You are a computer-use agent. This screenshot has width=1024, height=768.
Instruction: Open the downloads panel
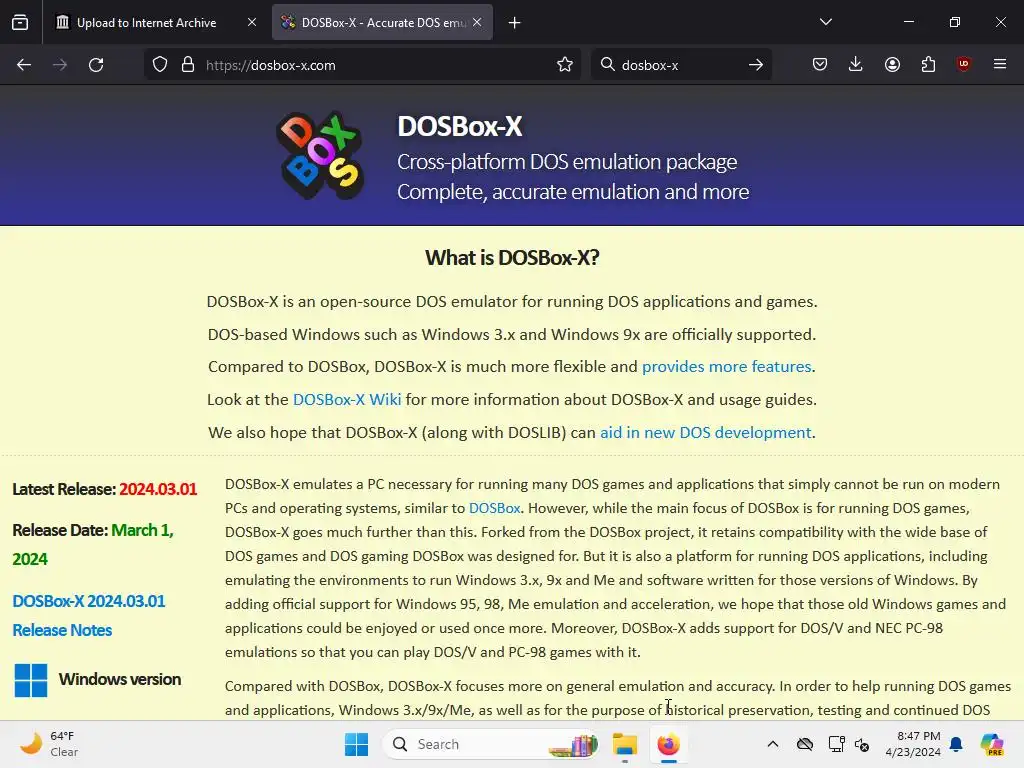click(x=856, y=64)
